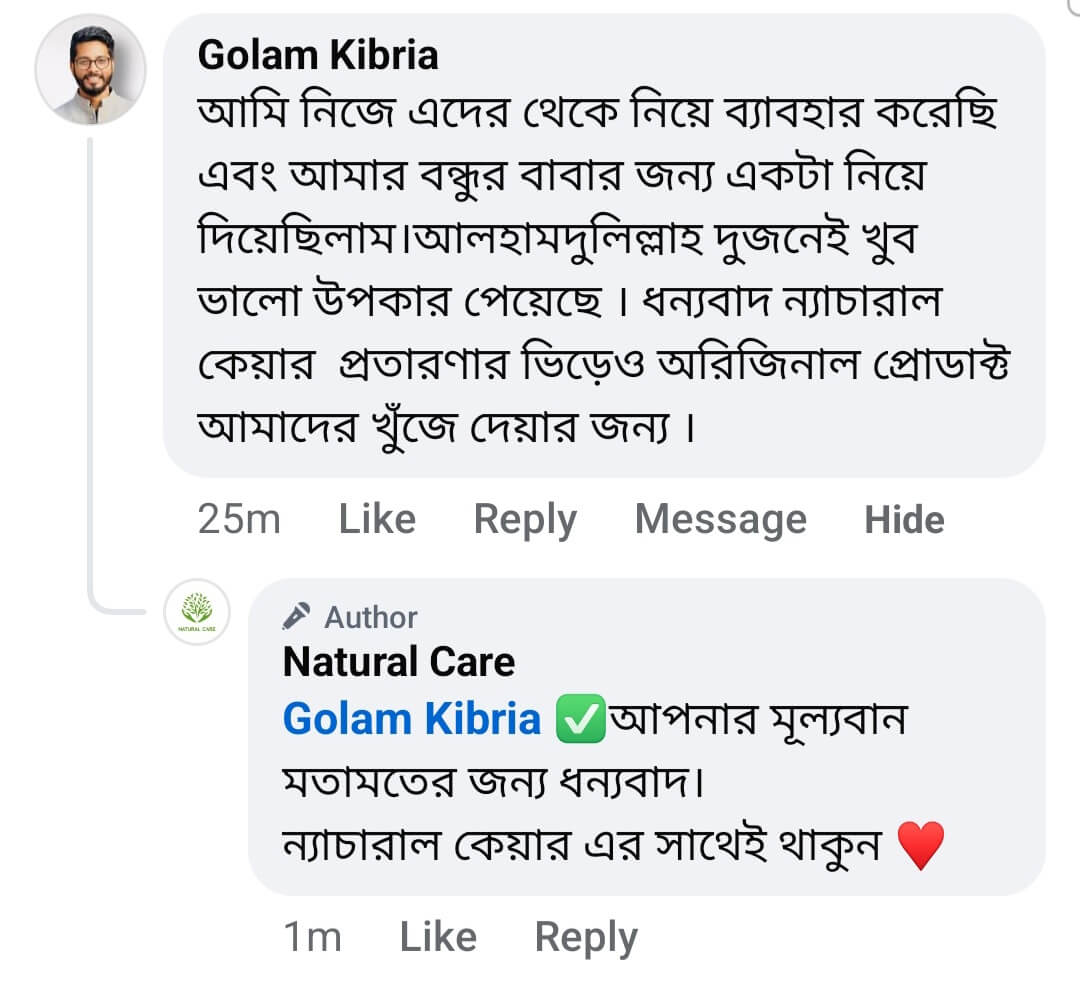
Task: Like Golam Kibria's comment
Action: pyautogui.click(x=377, y=519)
